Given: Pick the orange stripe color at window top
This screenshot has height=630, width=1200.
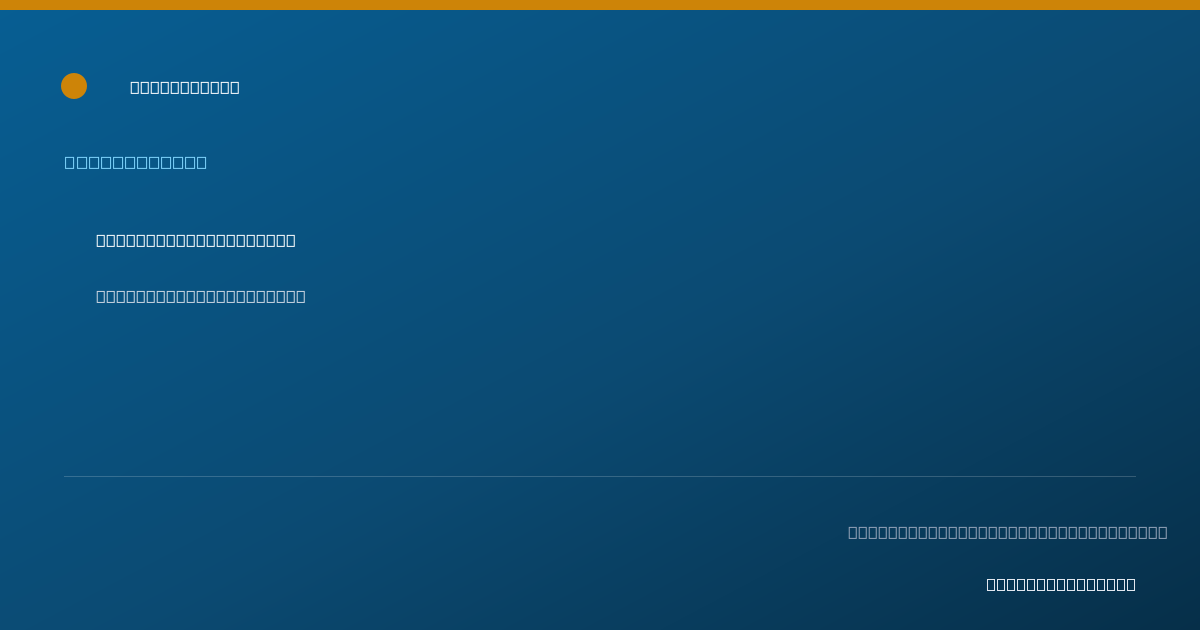Looking at the screenshot, I should (600, 5).
